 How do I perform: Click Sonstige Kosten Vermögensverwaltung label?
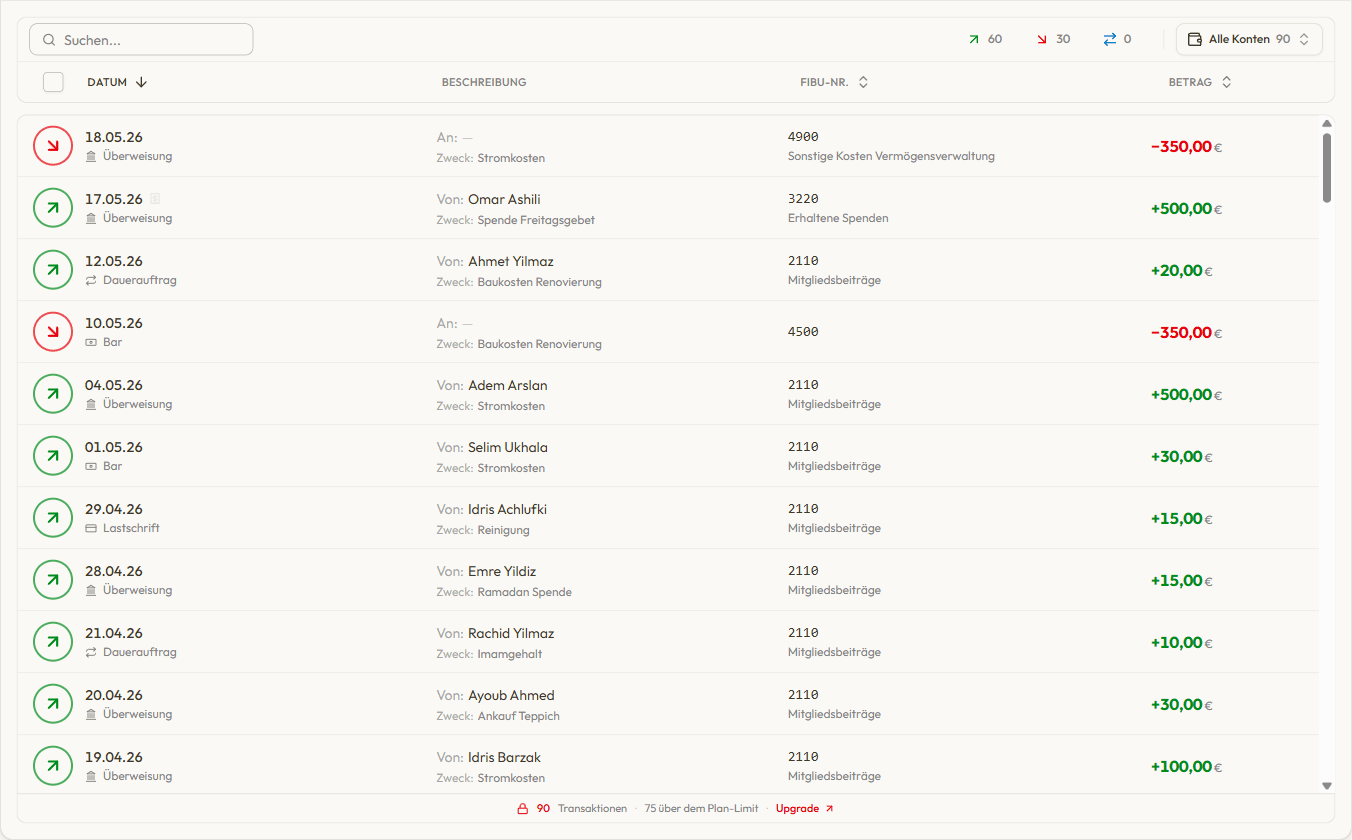click(x=891, y=157)
